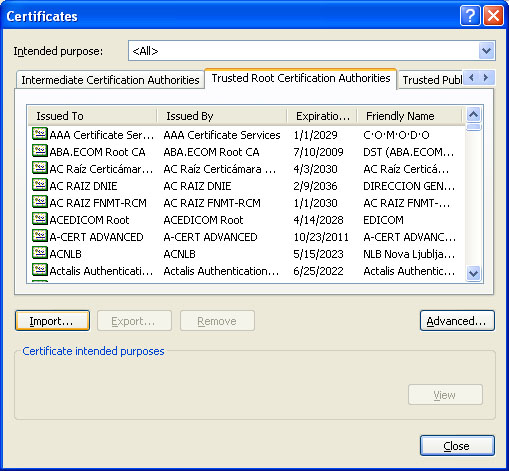Image resolution: width=509 pixels, height=471 pixels.
Task: Sort by the Issued By column header
Action: click(222, 116)
